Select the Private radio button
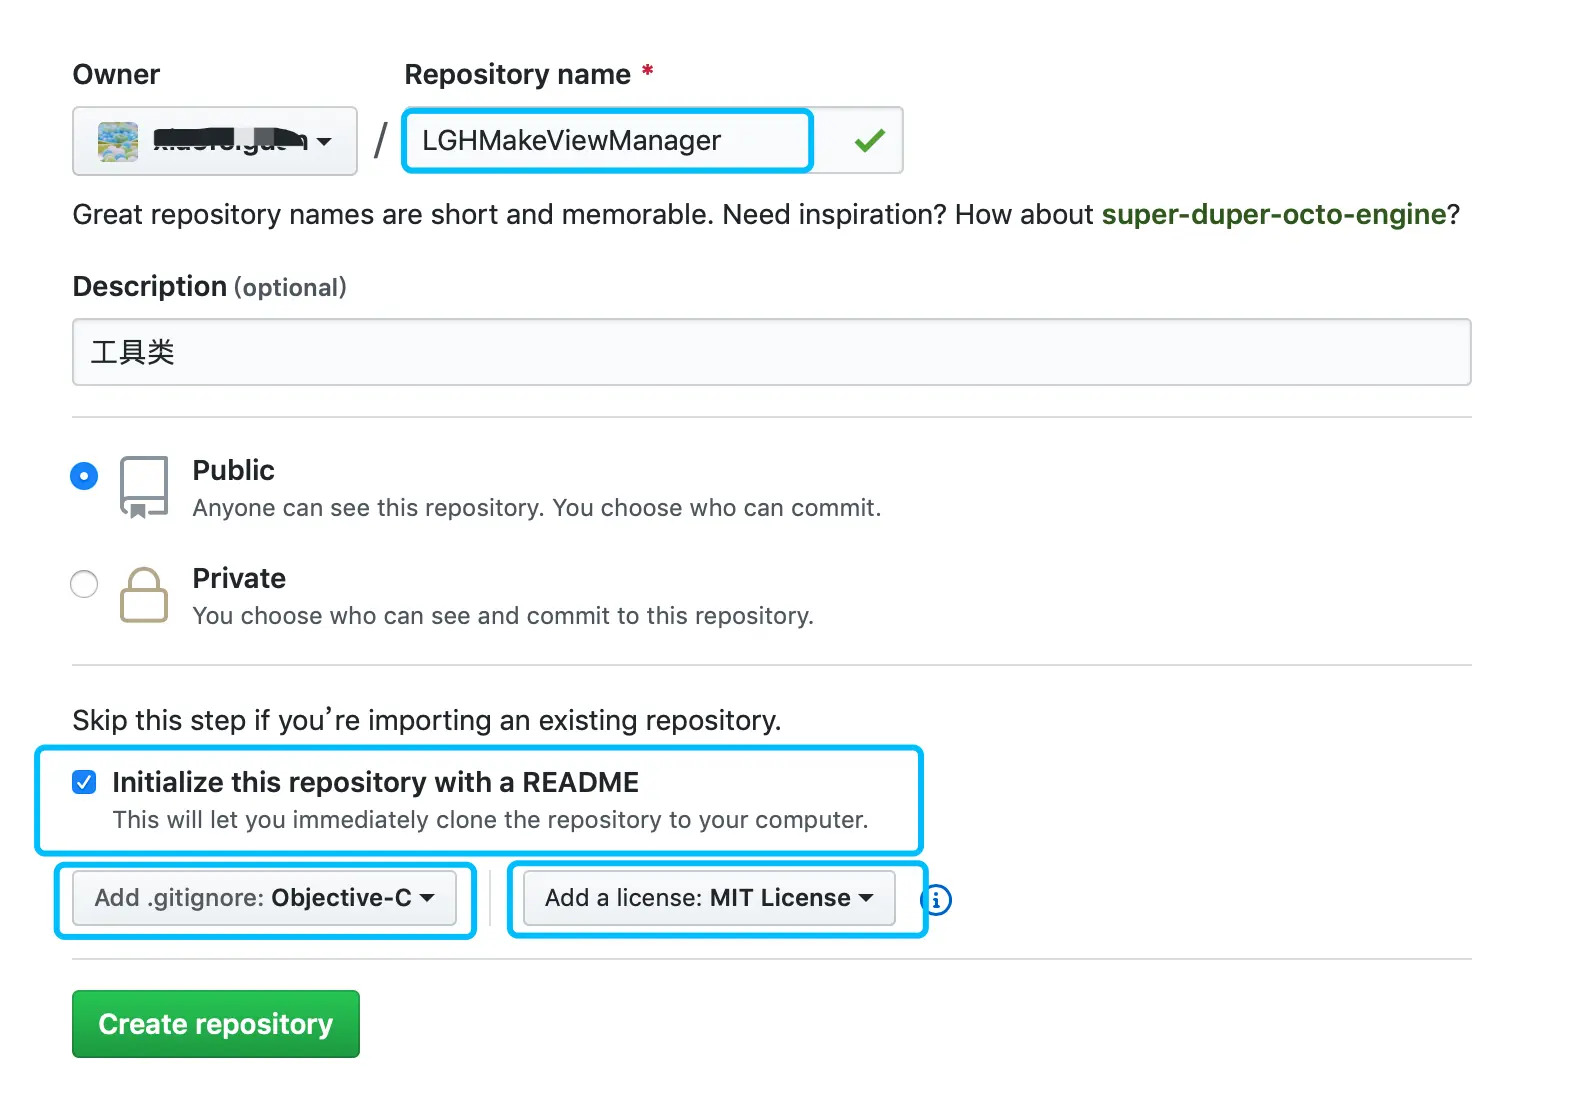The height and width of the screenshot is (1102, 1576). coord(84,584)
